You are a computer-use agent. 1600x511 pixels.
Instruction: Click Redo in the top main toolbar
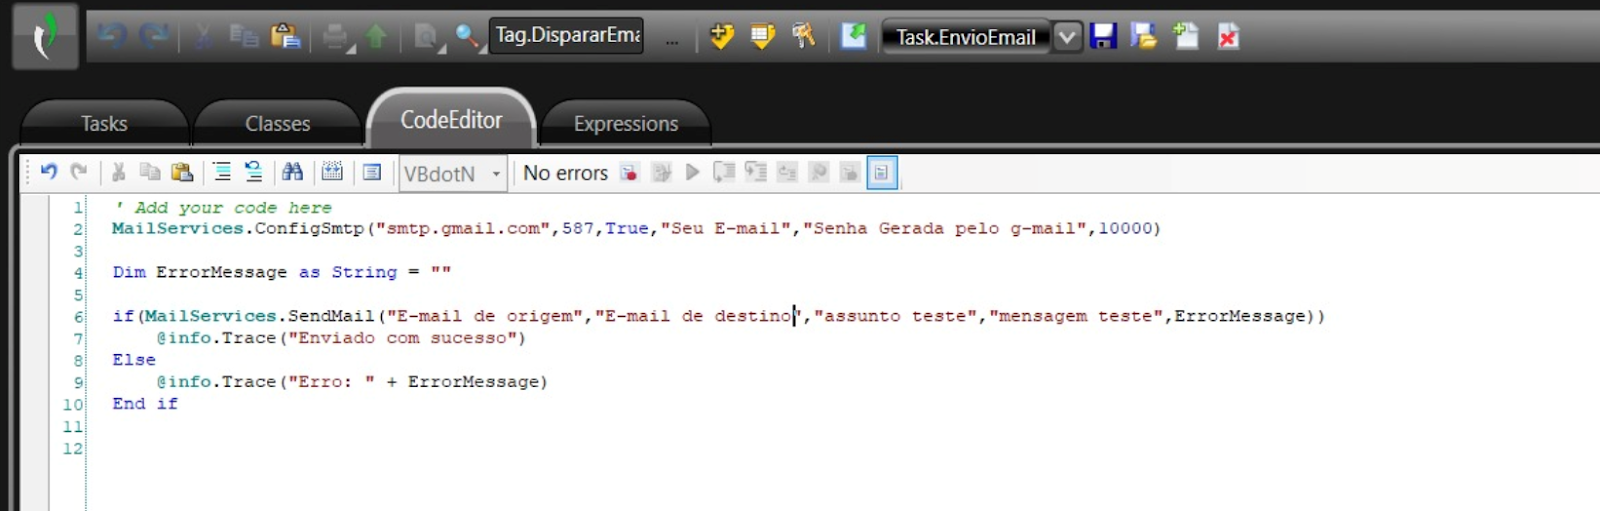click(x=153, y=37)
